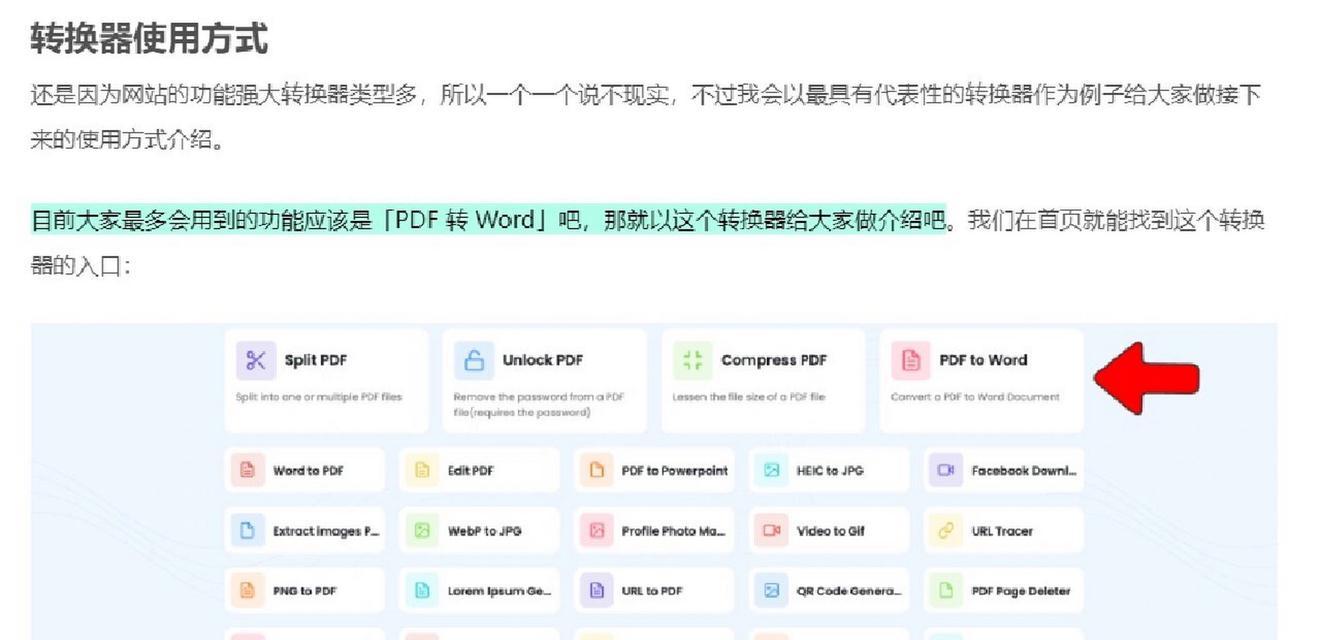Click the Video to Gif label text
Viewport: 1321px width, 640px height.
tap(831, 531)
